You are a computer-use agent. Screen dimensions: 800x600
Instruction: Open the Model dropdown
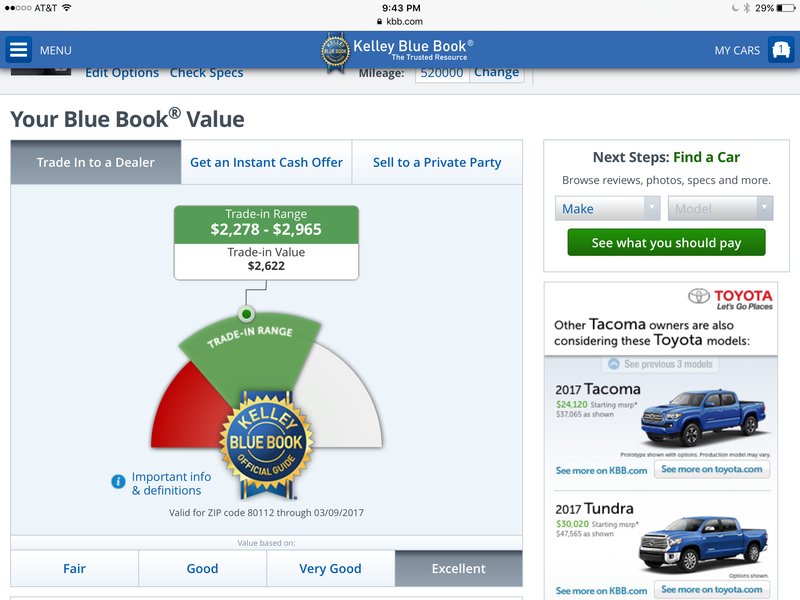(x=720, y=208)
